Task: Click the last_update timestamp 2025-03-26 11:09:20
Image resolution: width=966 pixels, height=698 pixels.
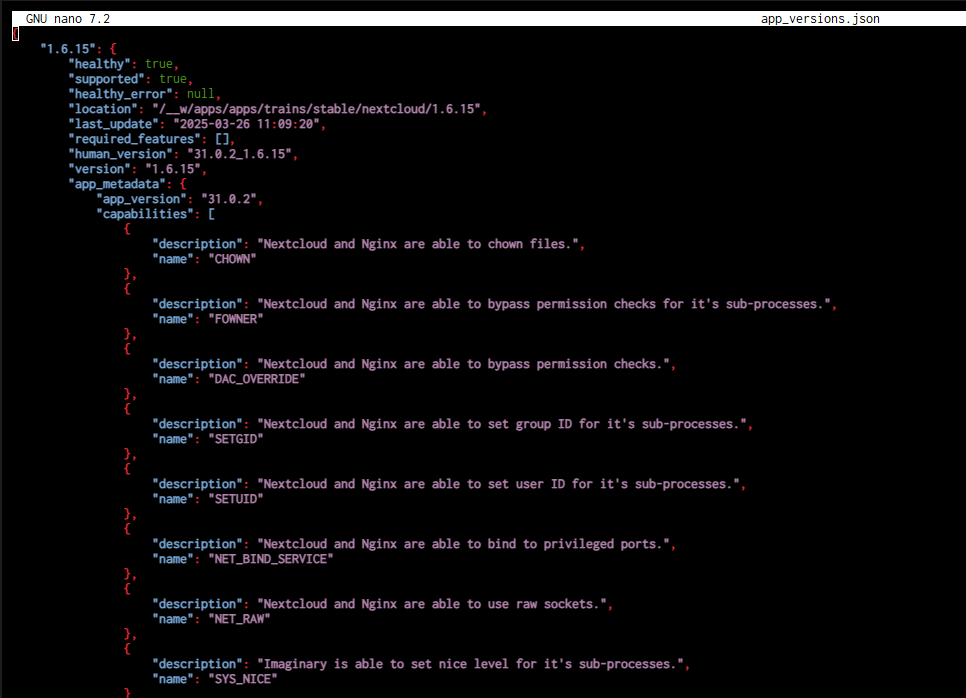Action: click(x=246, y=124)
